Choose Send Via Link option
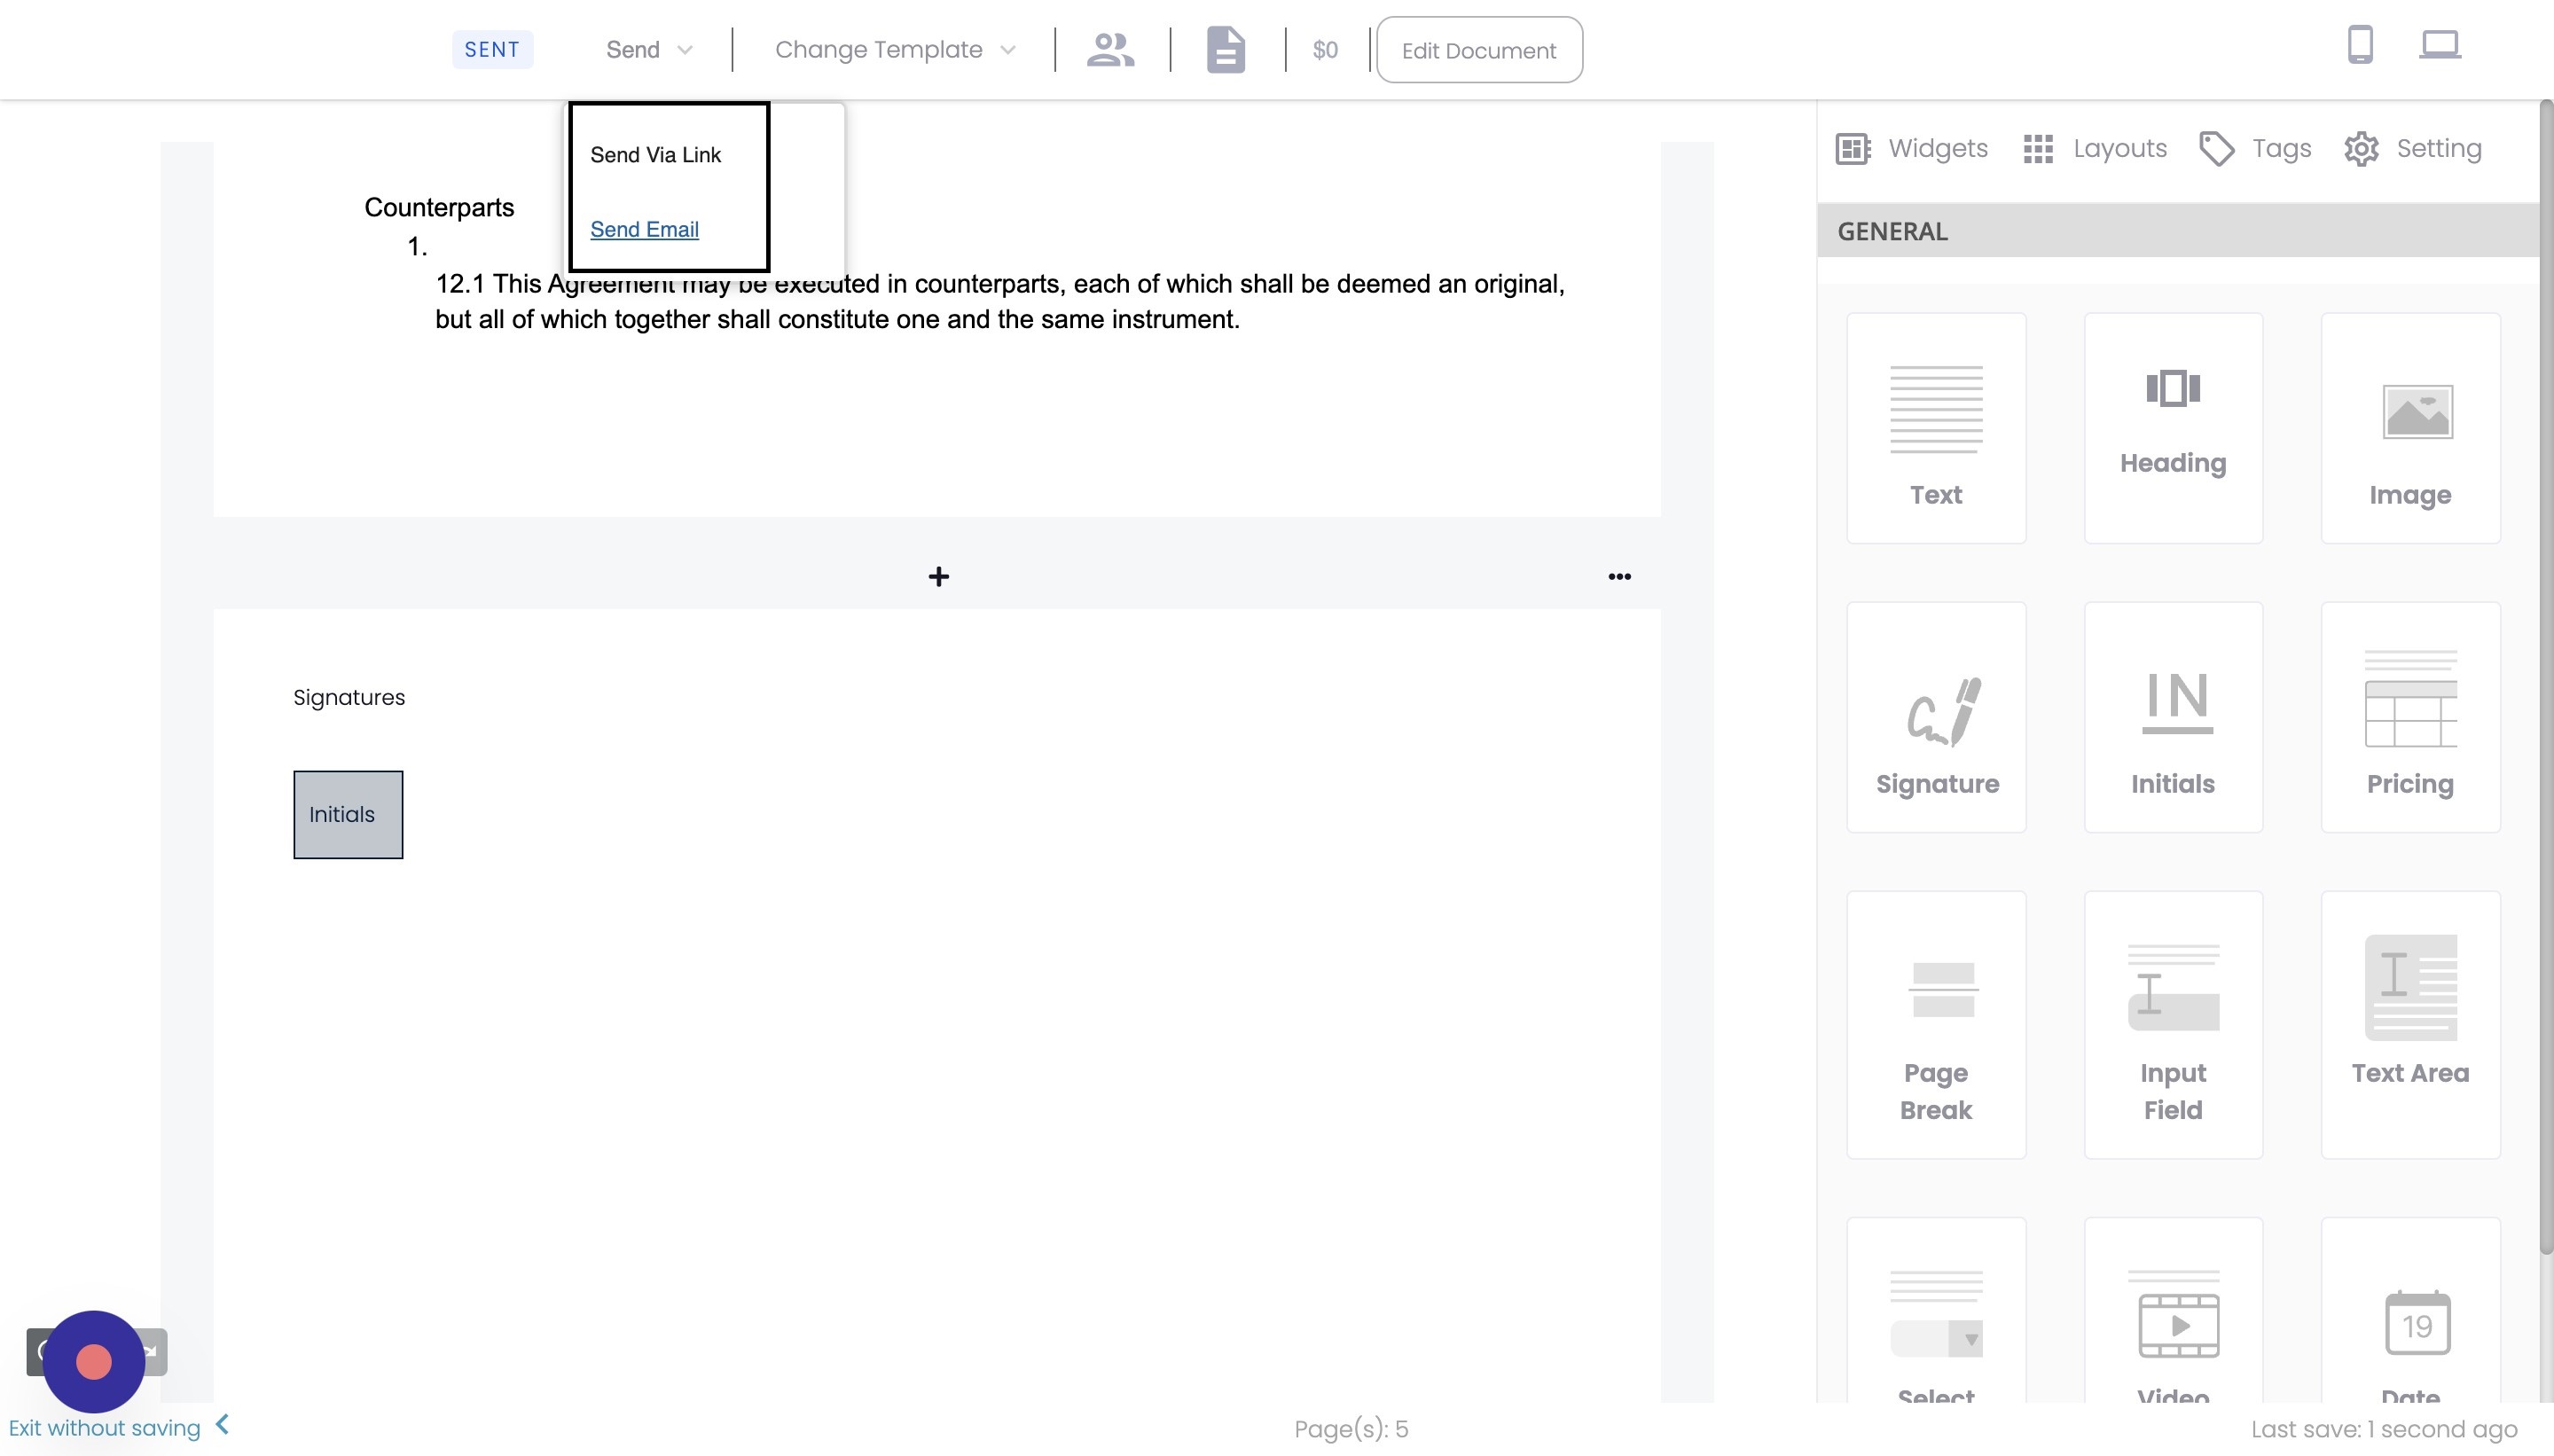 click(x=655, y=155)
